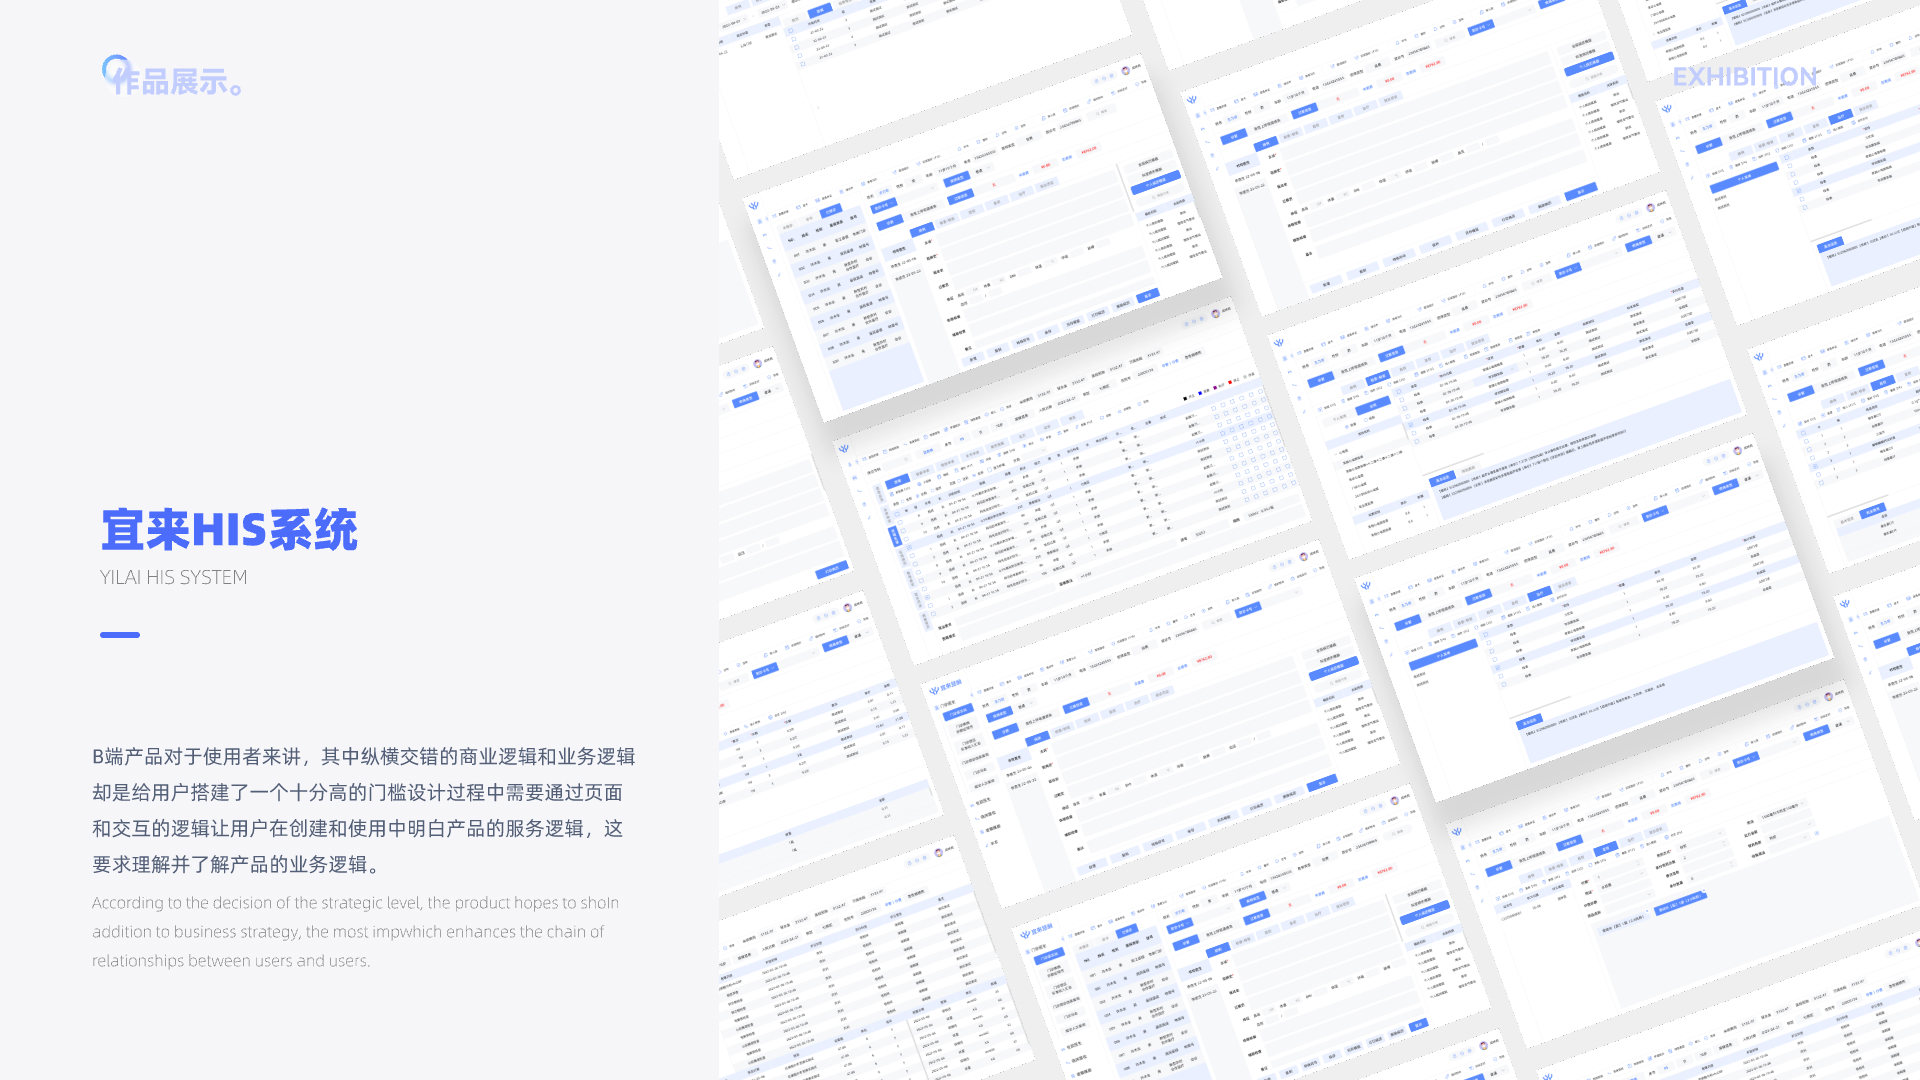Select the highlighted blue tab in top-left patient list
The image size is (1920, 1080).
(831, 211)
